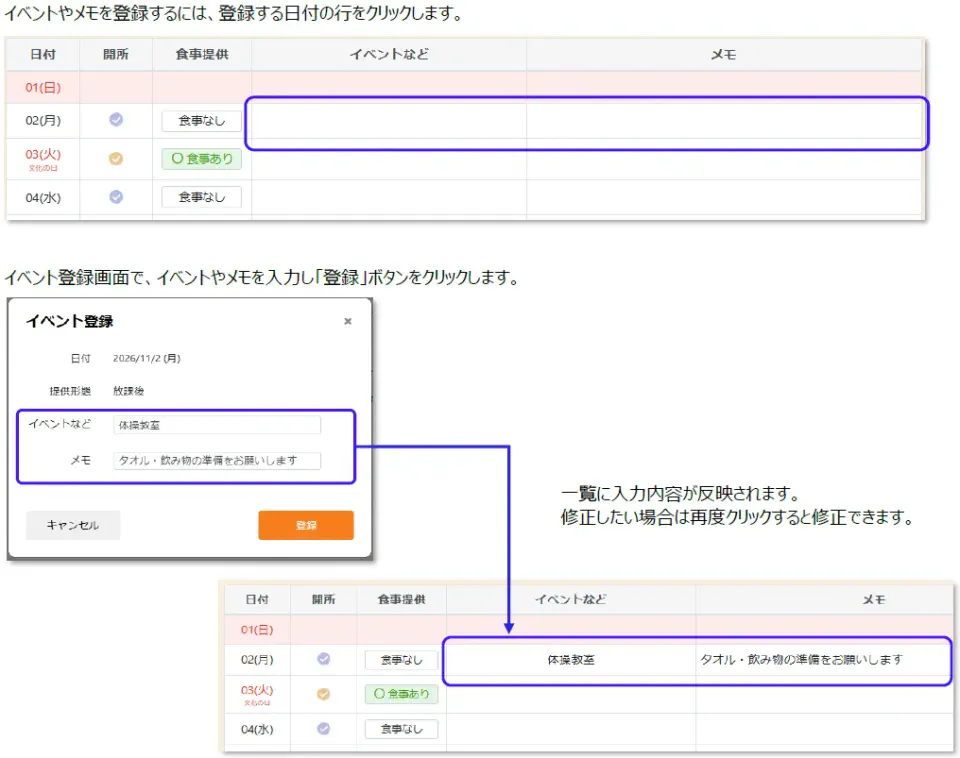Image resolution: width=960 pixels, height=758 pixels.
Task: Click 食事なし button for 02(月) in top table
Action: 201,121
